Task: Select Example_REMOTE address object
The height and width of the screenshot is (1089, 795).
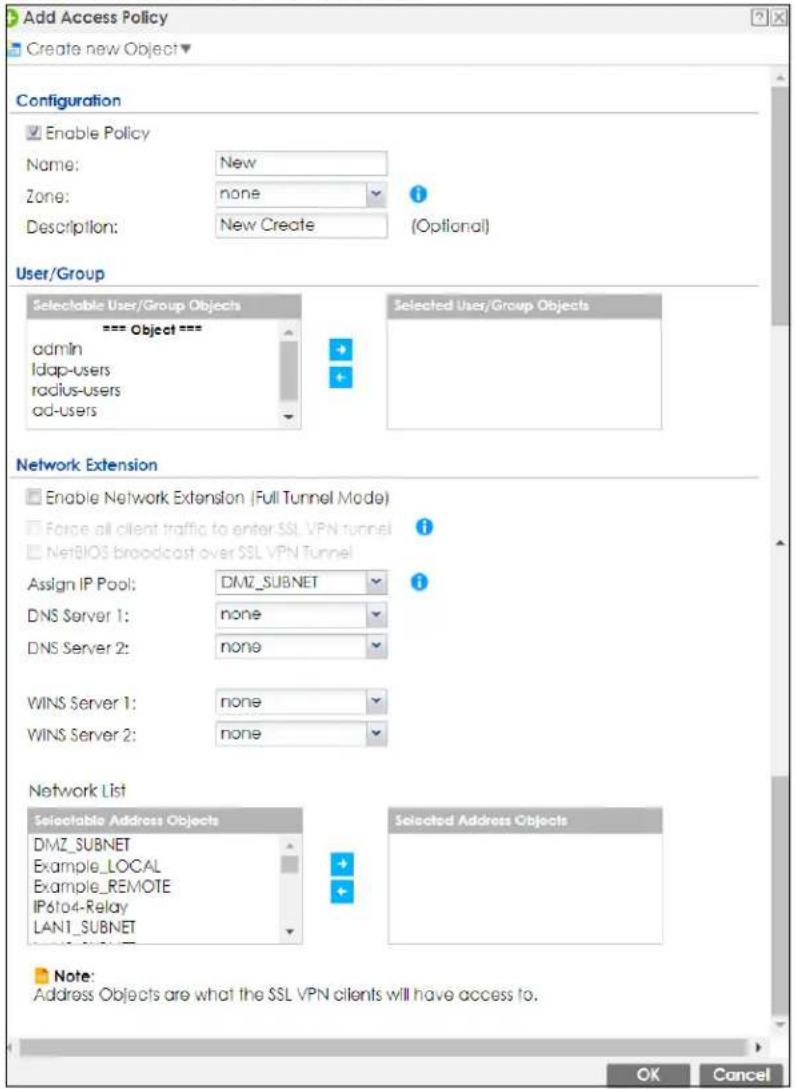Action: click(x=101, y=886)
